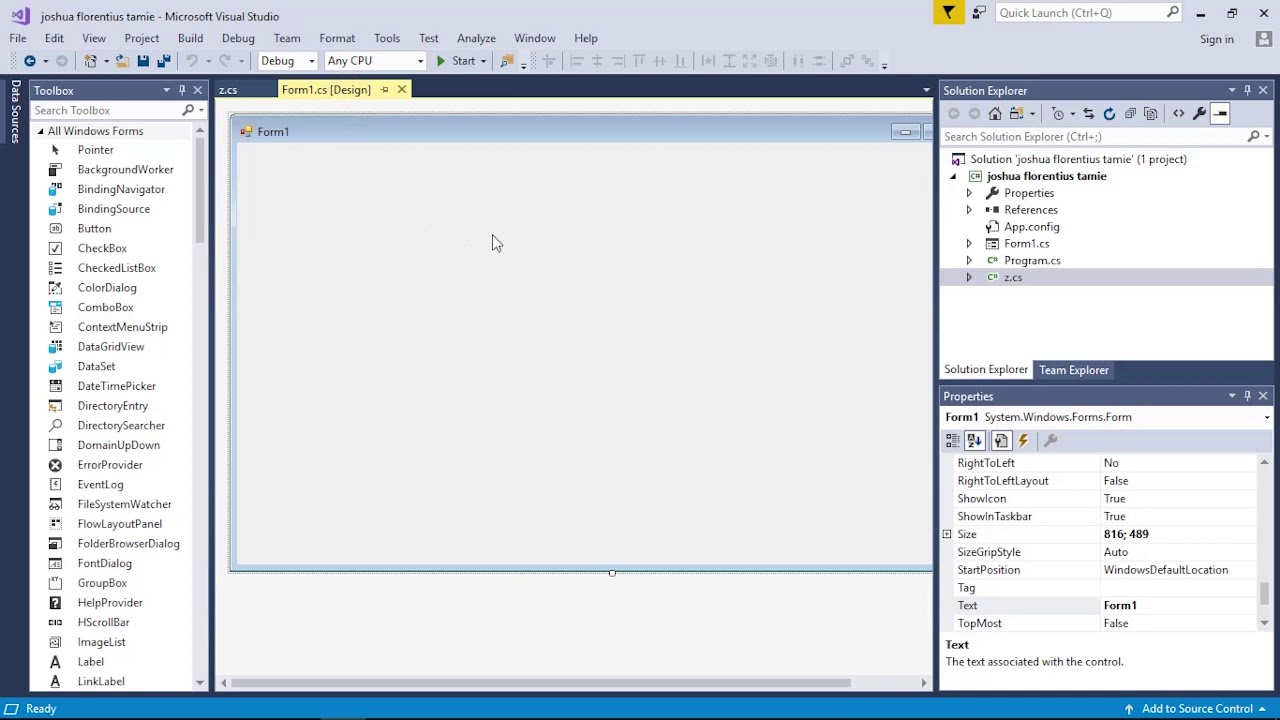Viewport: 1280px width, 720px height.
Task: Toggle Categorized view in Properties
Action: click(953, 441)
